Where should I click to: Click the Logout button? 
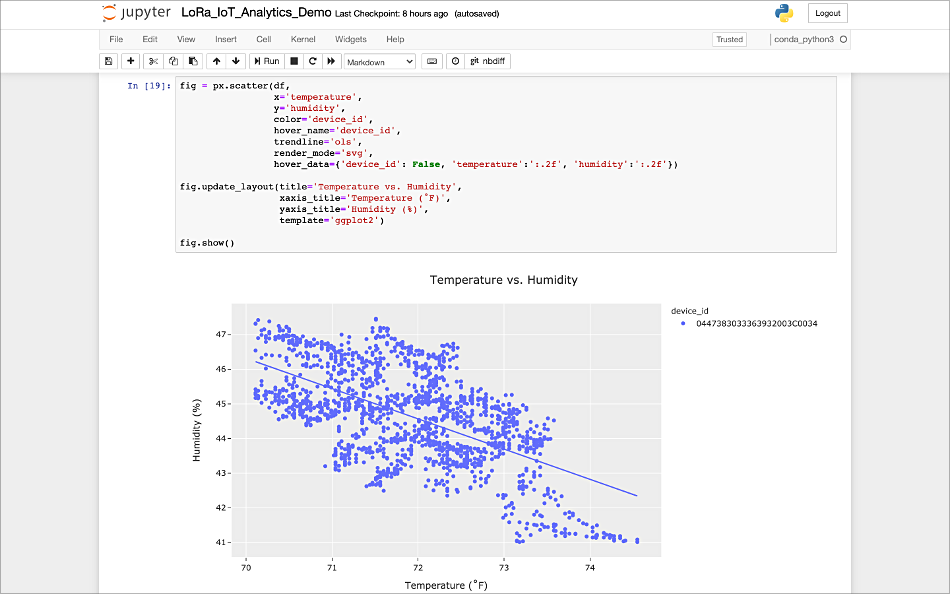pos(827,13)
